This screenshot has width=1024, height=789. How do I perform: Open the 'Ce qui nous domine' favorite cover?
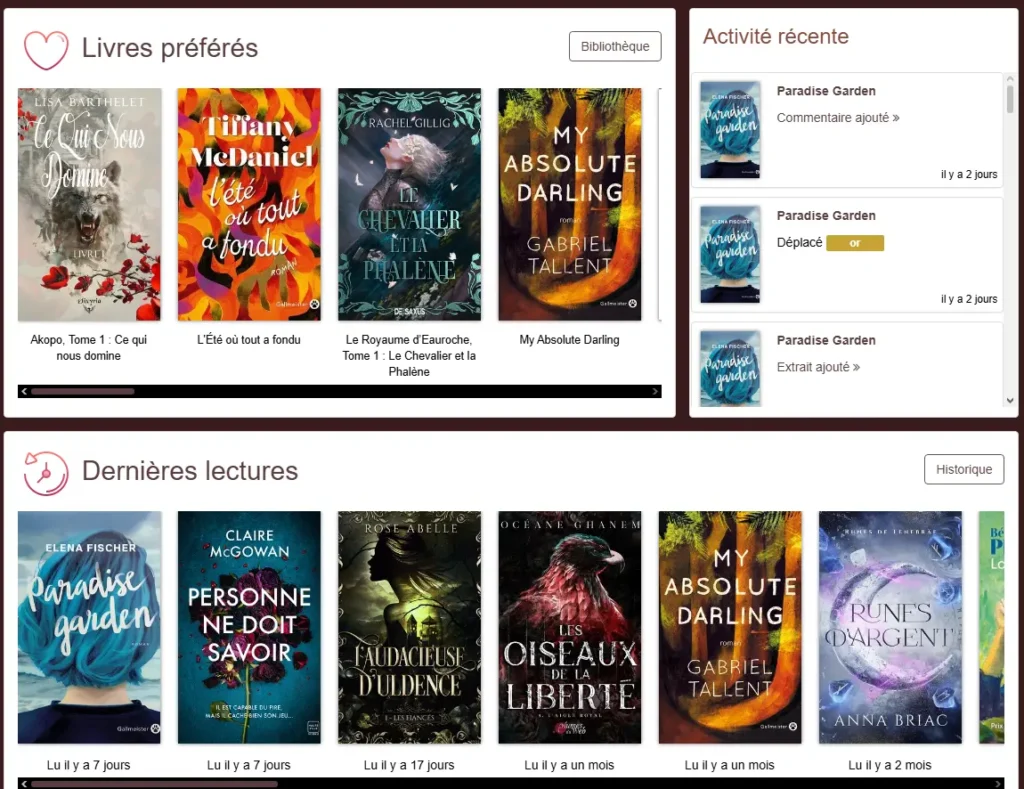89,204
